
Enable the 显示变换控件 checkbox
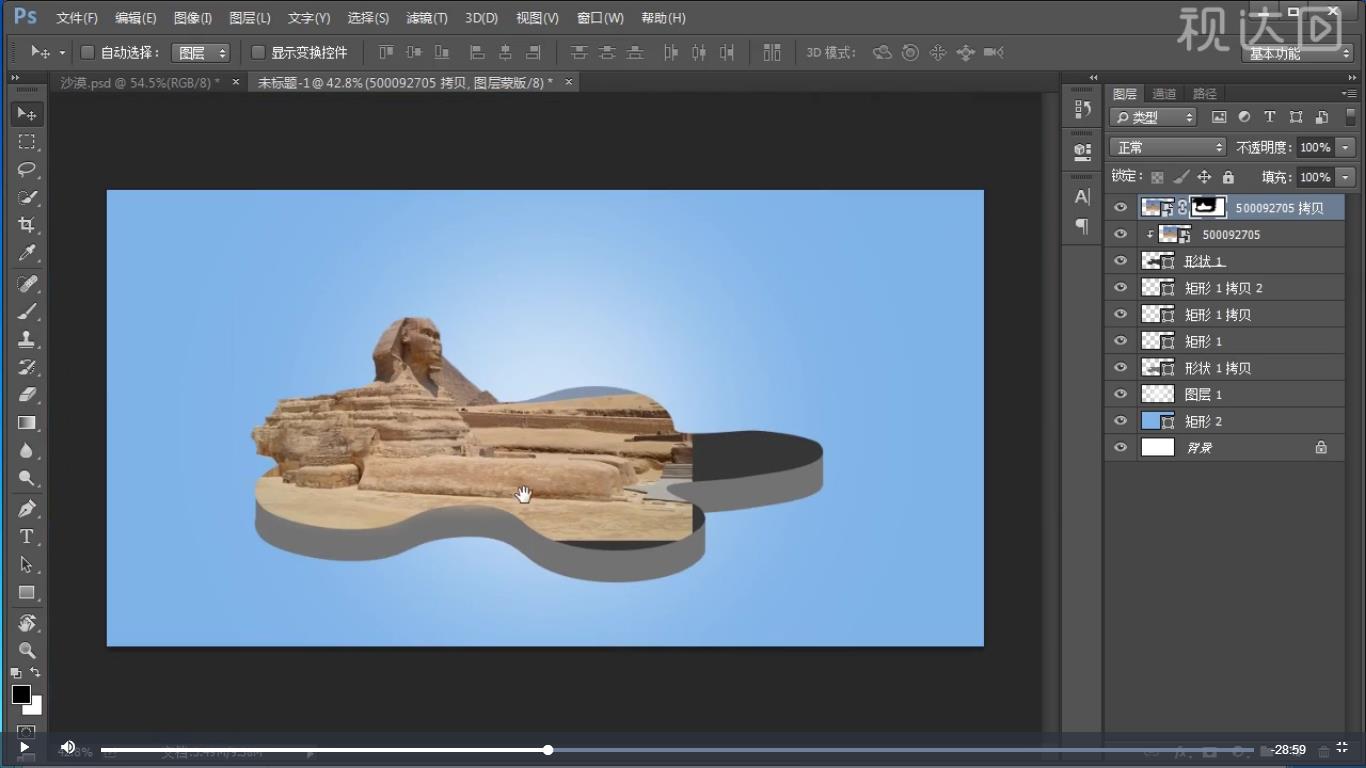coord(258,52)
